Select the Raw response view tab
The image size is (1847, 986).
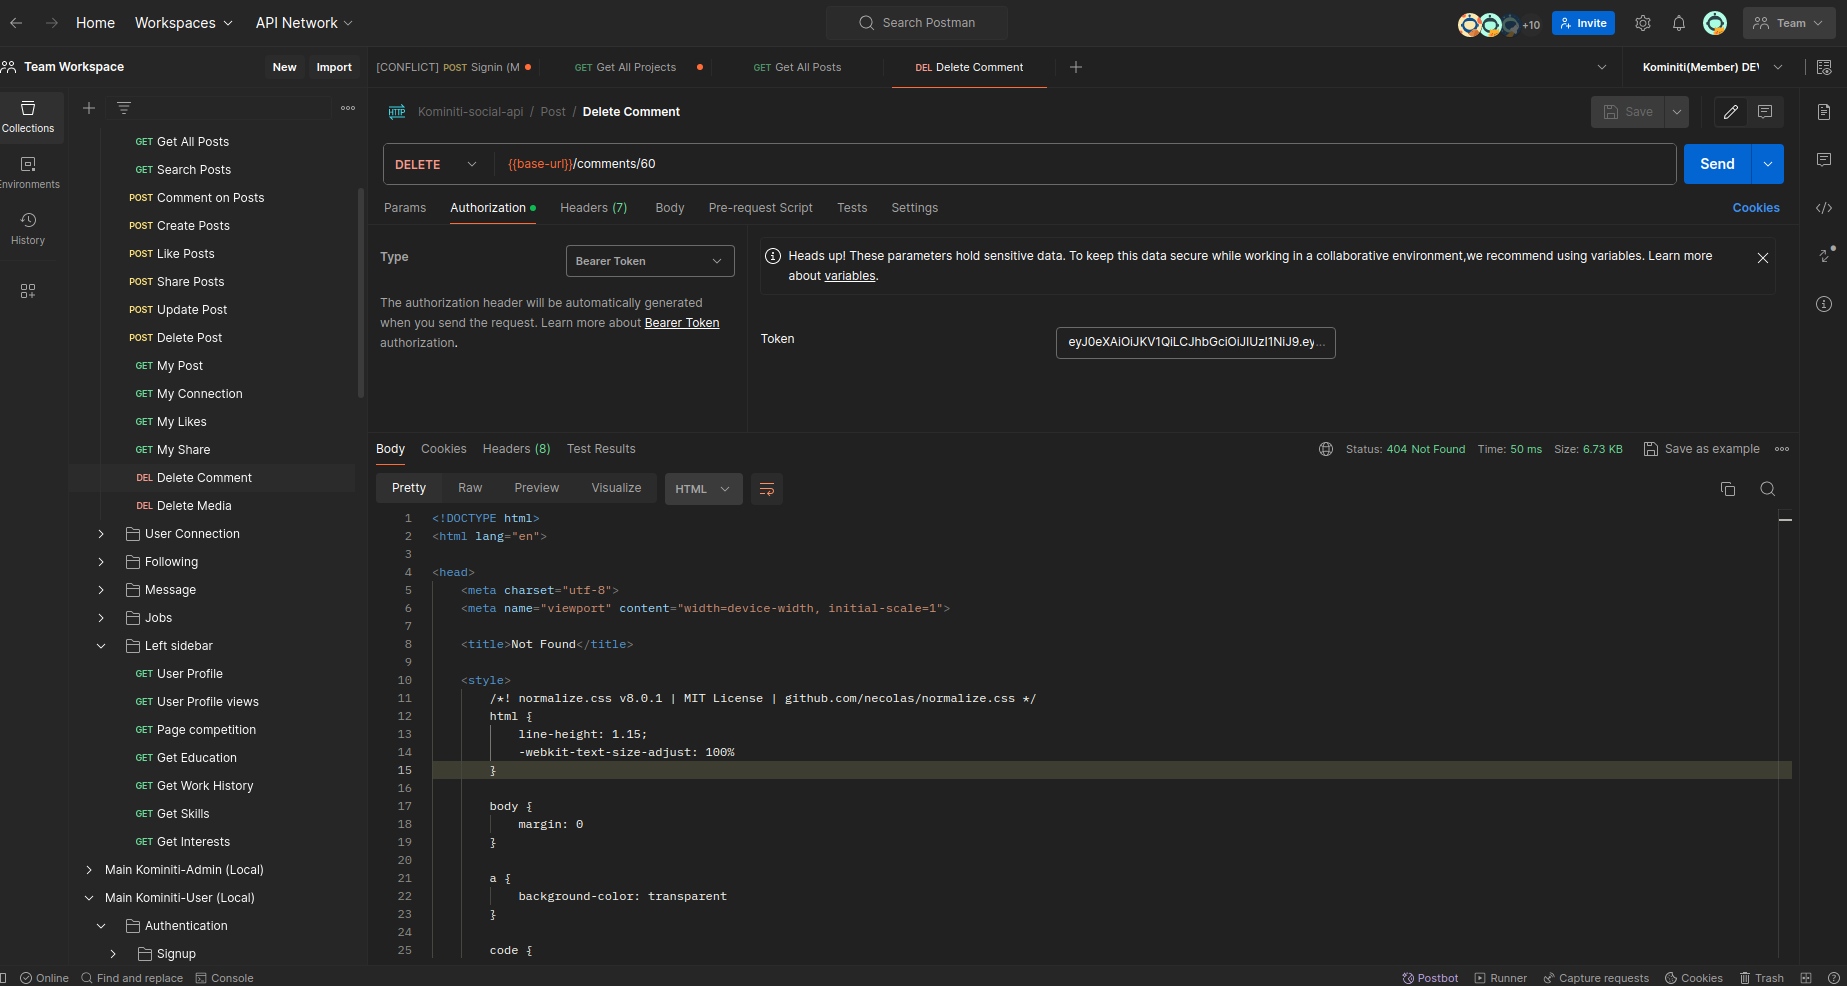coord(470,488)
